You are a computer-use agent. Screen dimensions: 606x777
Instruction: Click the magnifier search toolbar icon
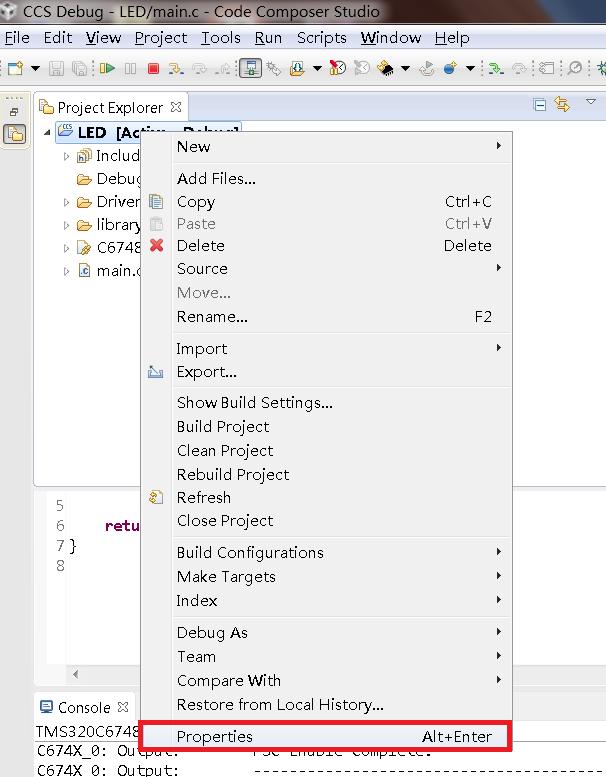pos(575,68)
